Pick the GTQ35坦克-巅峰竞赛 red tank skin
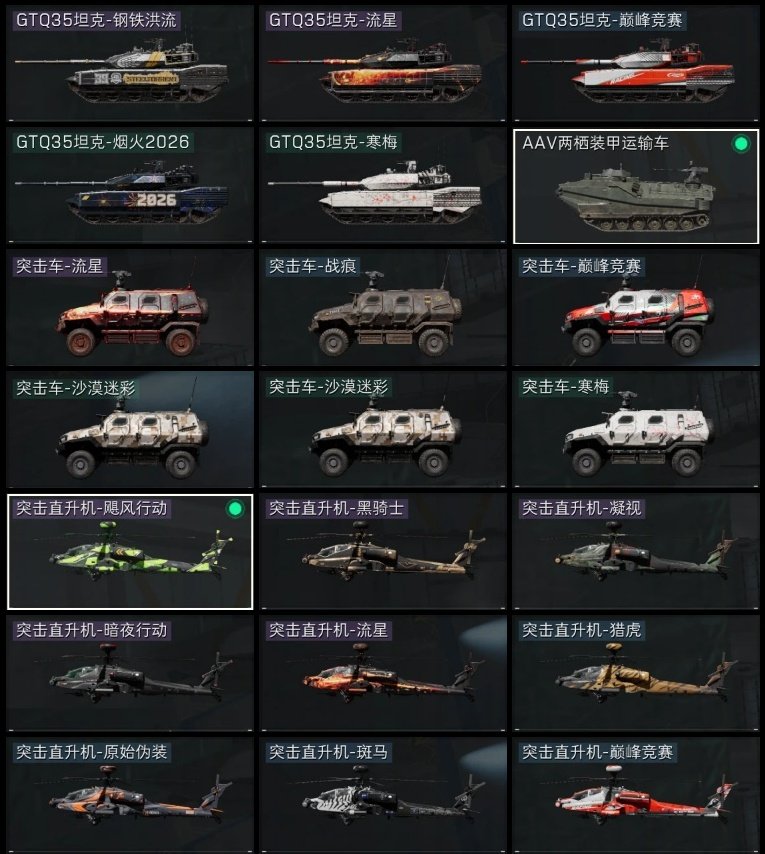The height and width of the screenshot is (854, 765). point(635,63)
